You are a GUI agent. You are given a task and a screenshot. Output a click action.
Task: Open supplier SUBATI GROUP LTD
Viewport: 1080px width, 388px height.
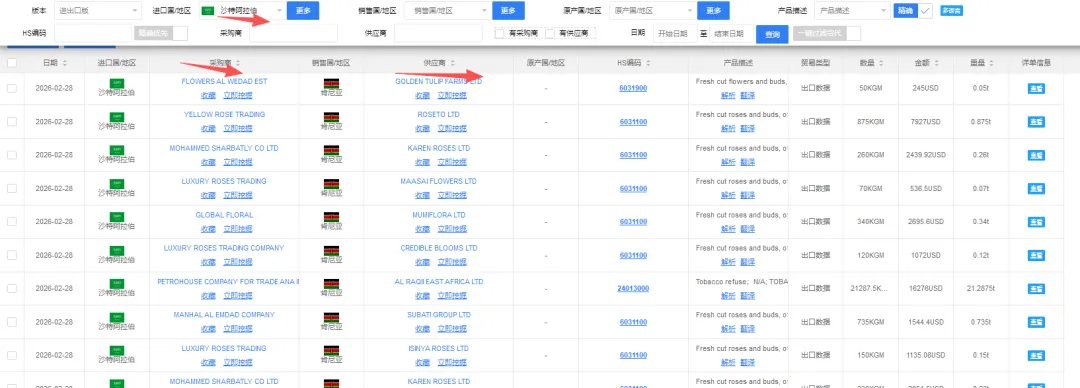439,315
